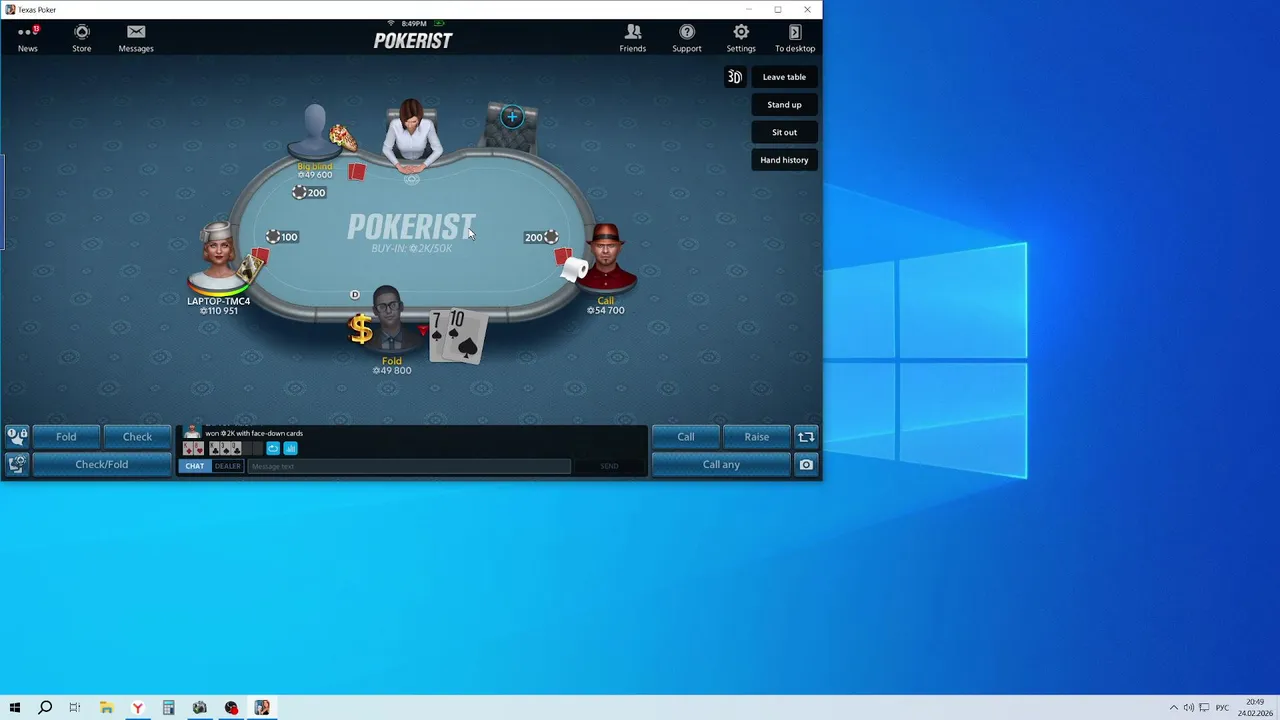Click the 200 bet chips near Big blind
The image size is (1280, 720).
(309, 193)
